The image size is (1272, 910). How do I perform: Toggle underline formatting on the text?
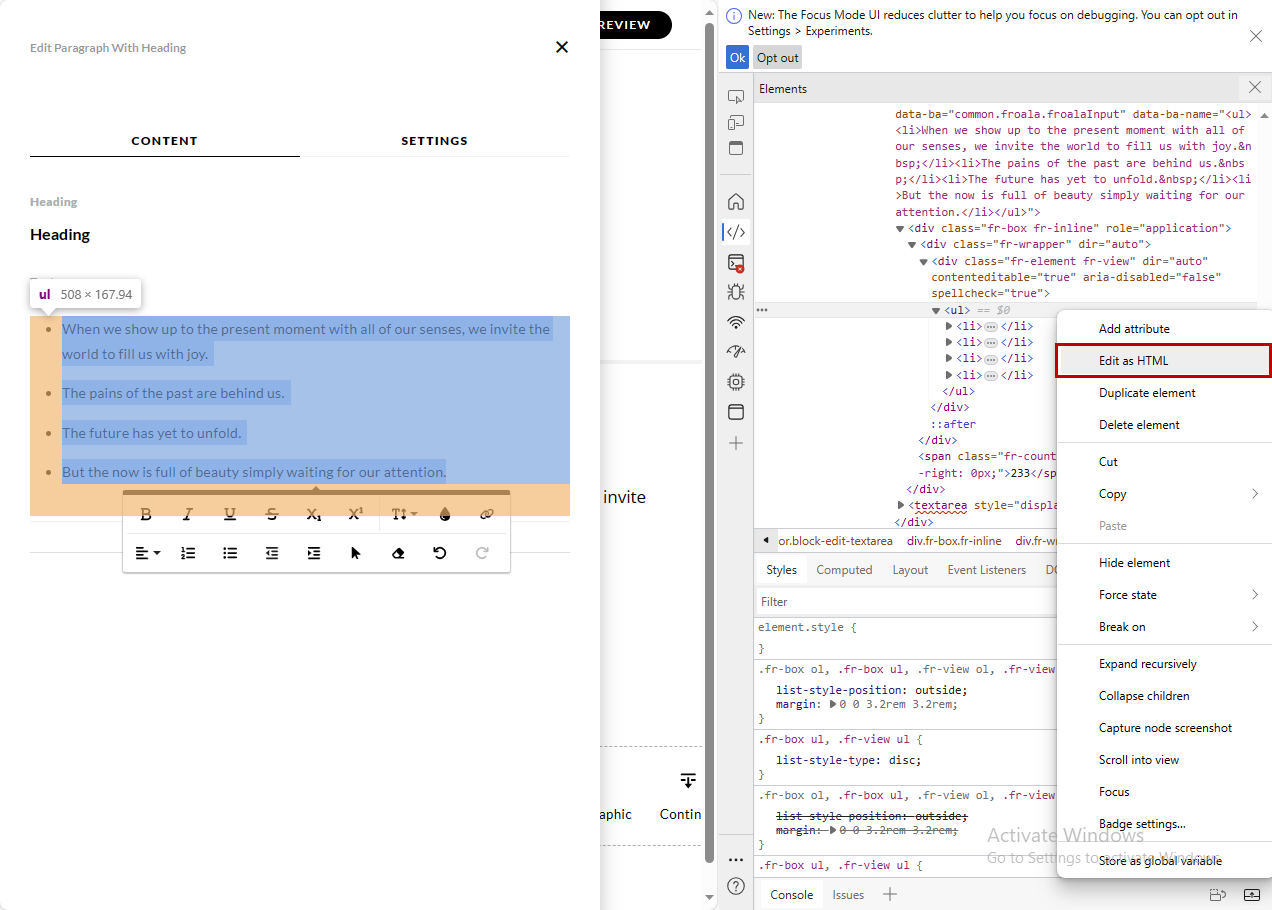[230, 514]
